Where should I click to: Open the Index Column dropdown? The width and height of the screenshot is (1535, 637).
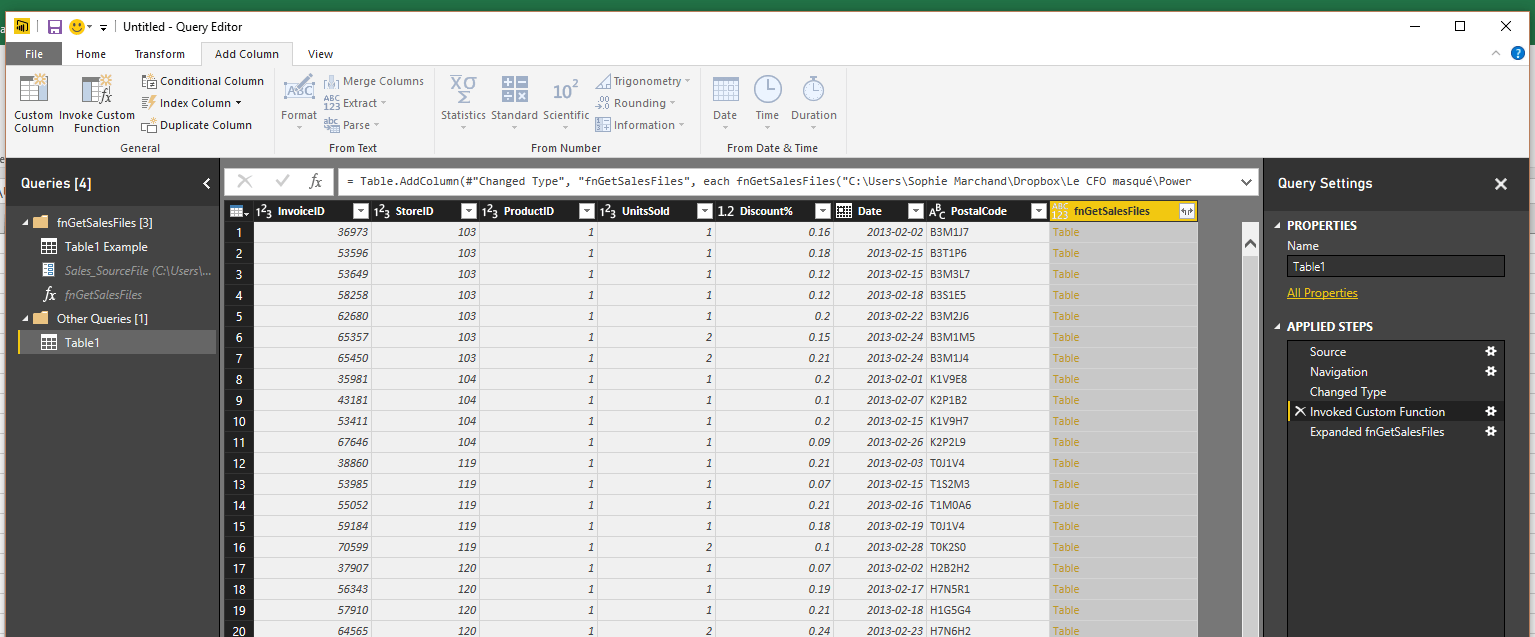[x=239, y=103]
